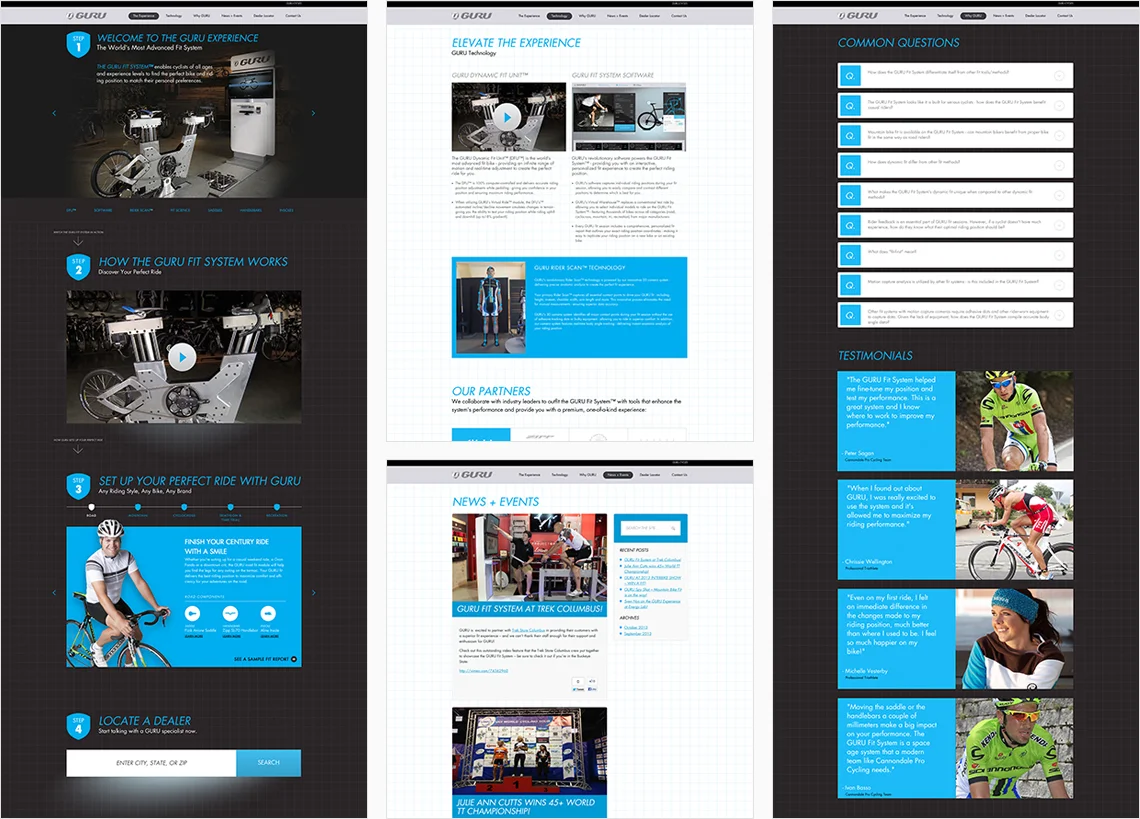Jump to RIDER SCAN section below hero

click(141, 210)
